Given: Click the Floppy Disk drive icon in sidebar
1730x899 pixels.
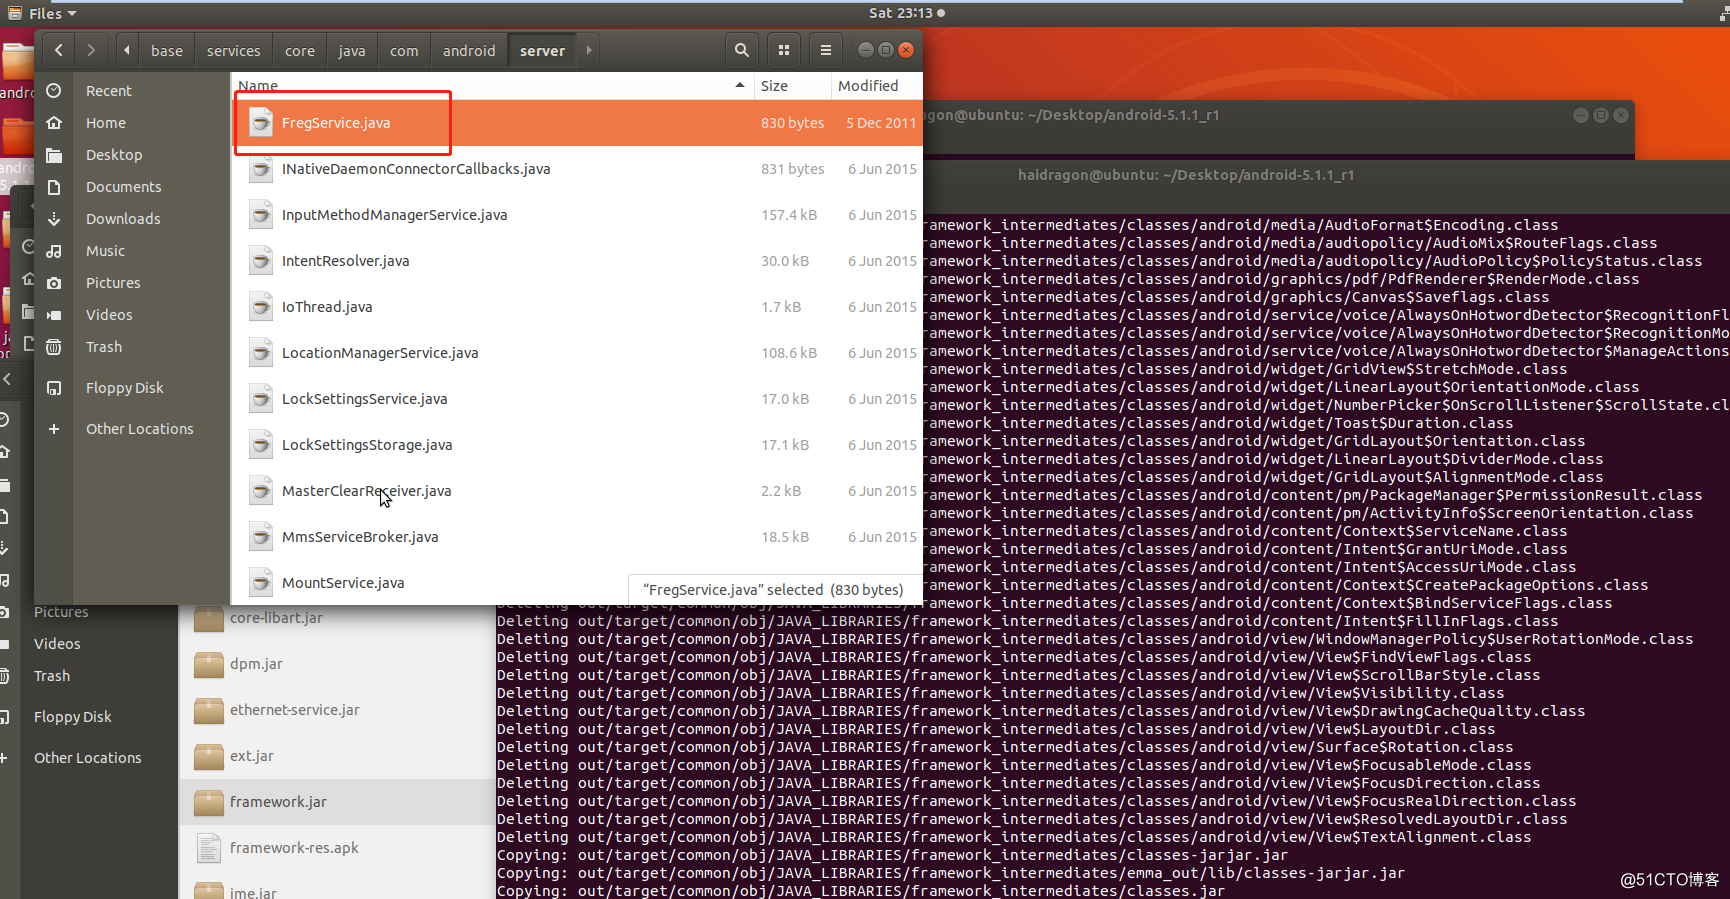Looking at the screenshot, I should click(x=54, y=388).
